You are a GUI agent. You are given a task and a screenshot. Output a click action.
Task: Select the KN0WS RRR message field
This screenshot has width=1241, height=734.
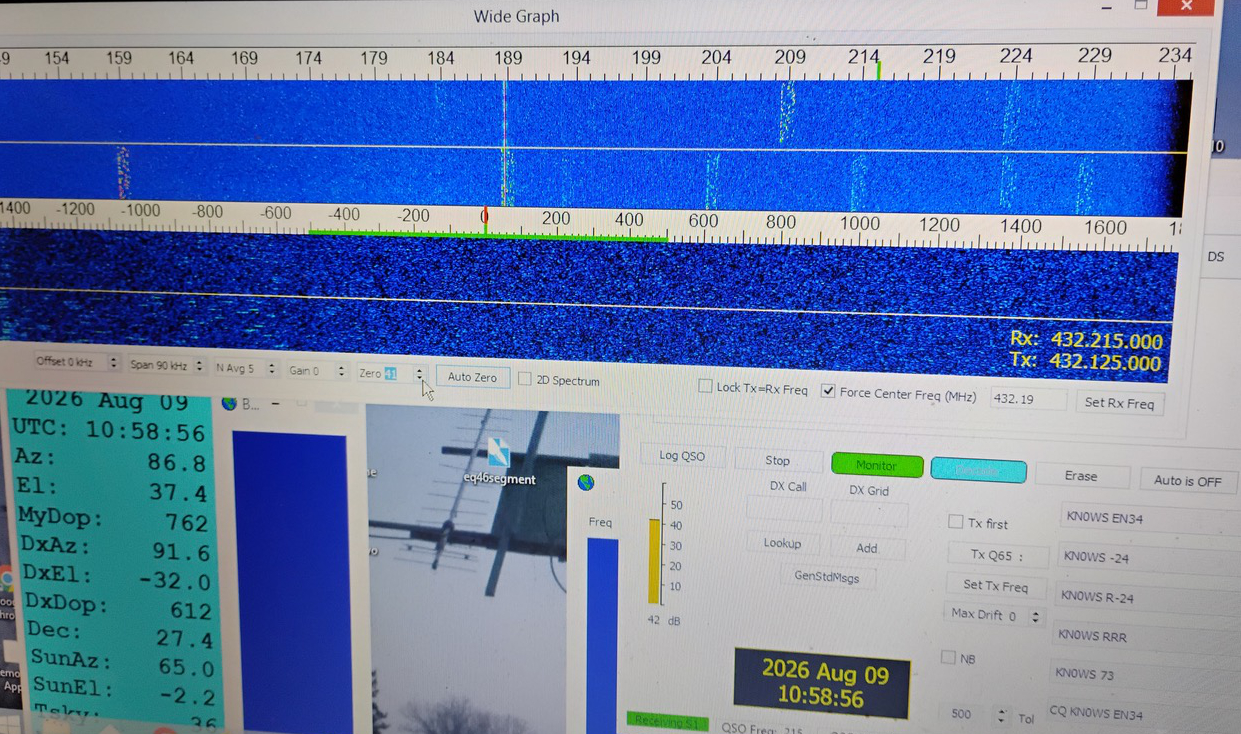click(1144, 636)
